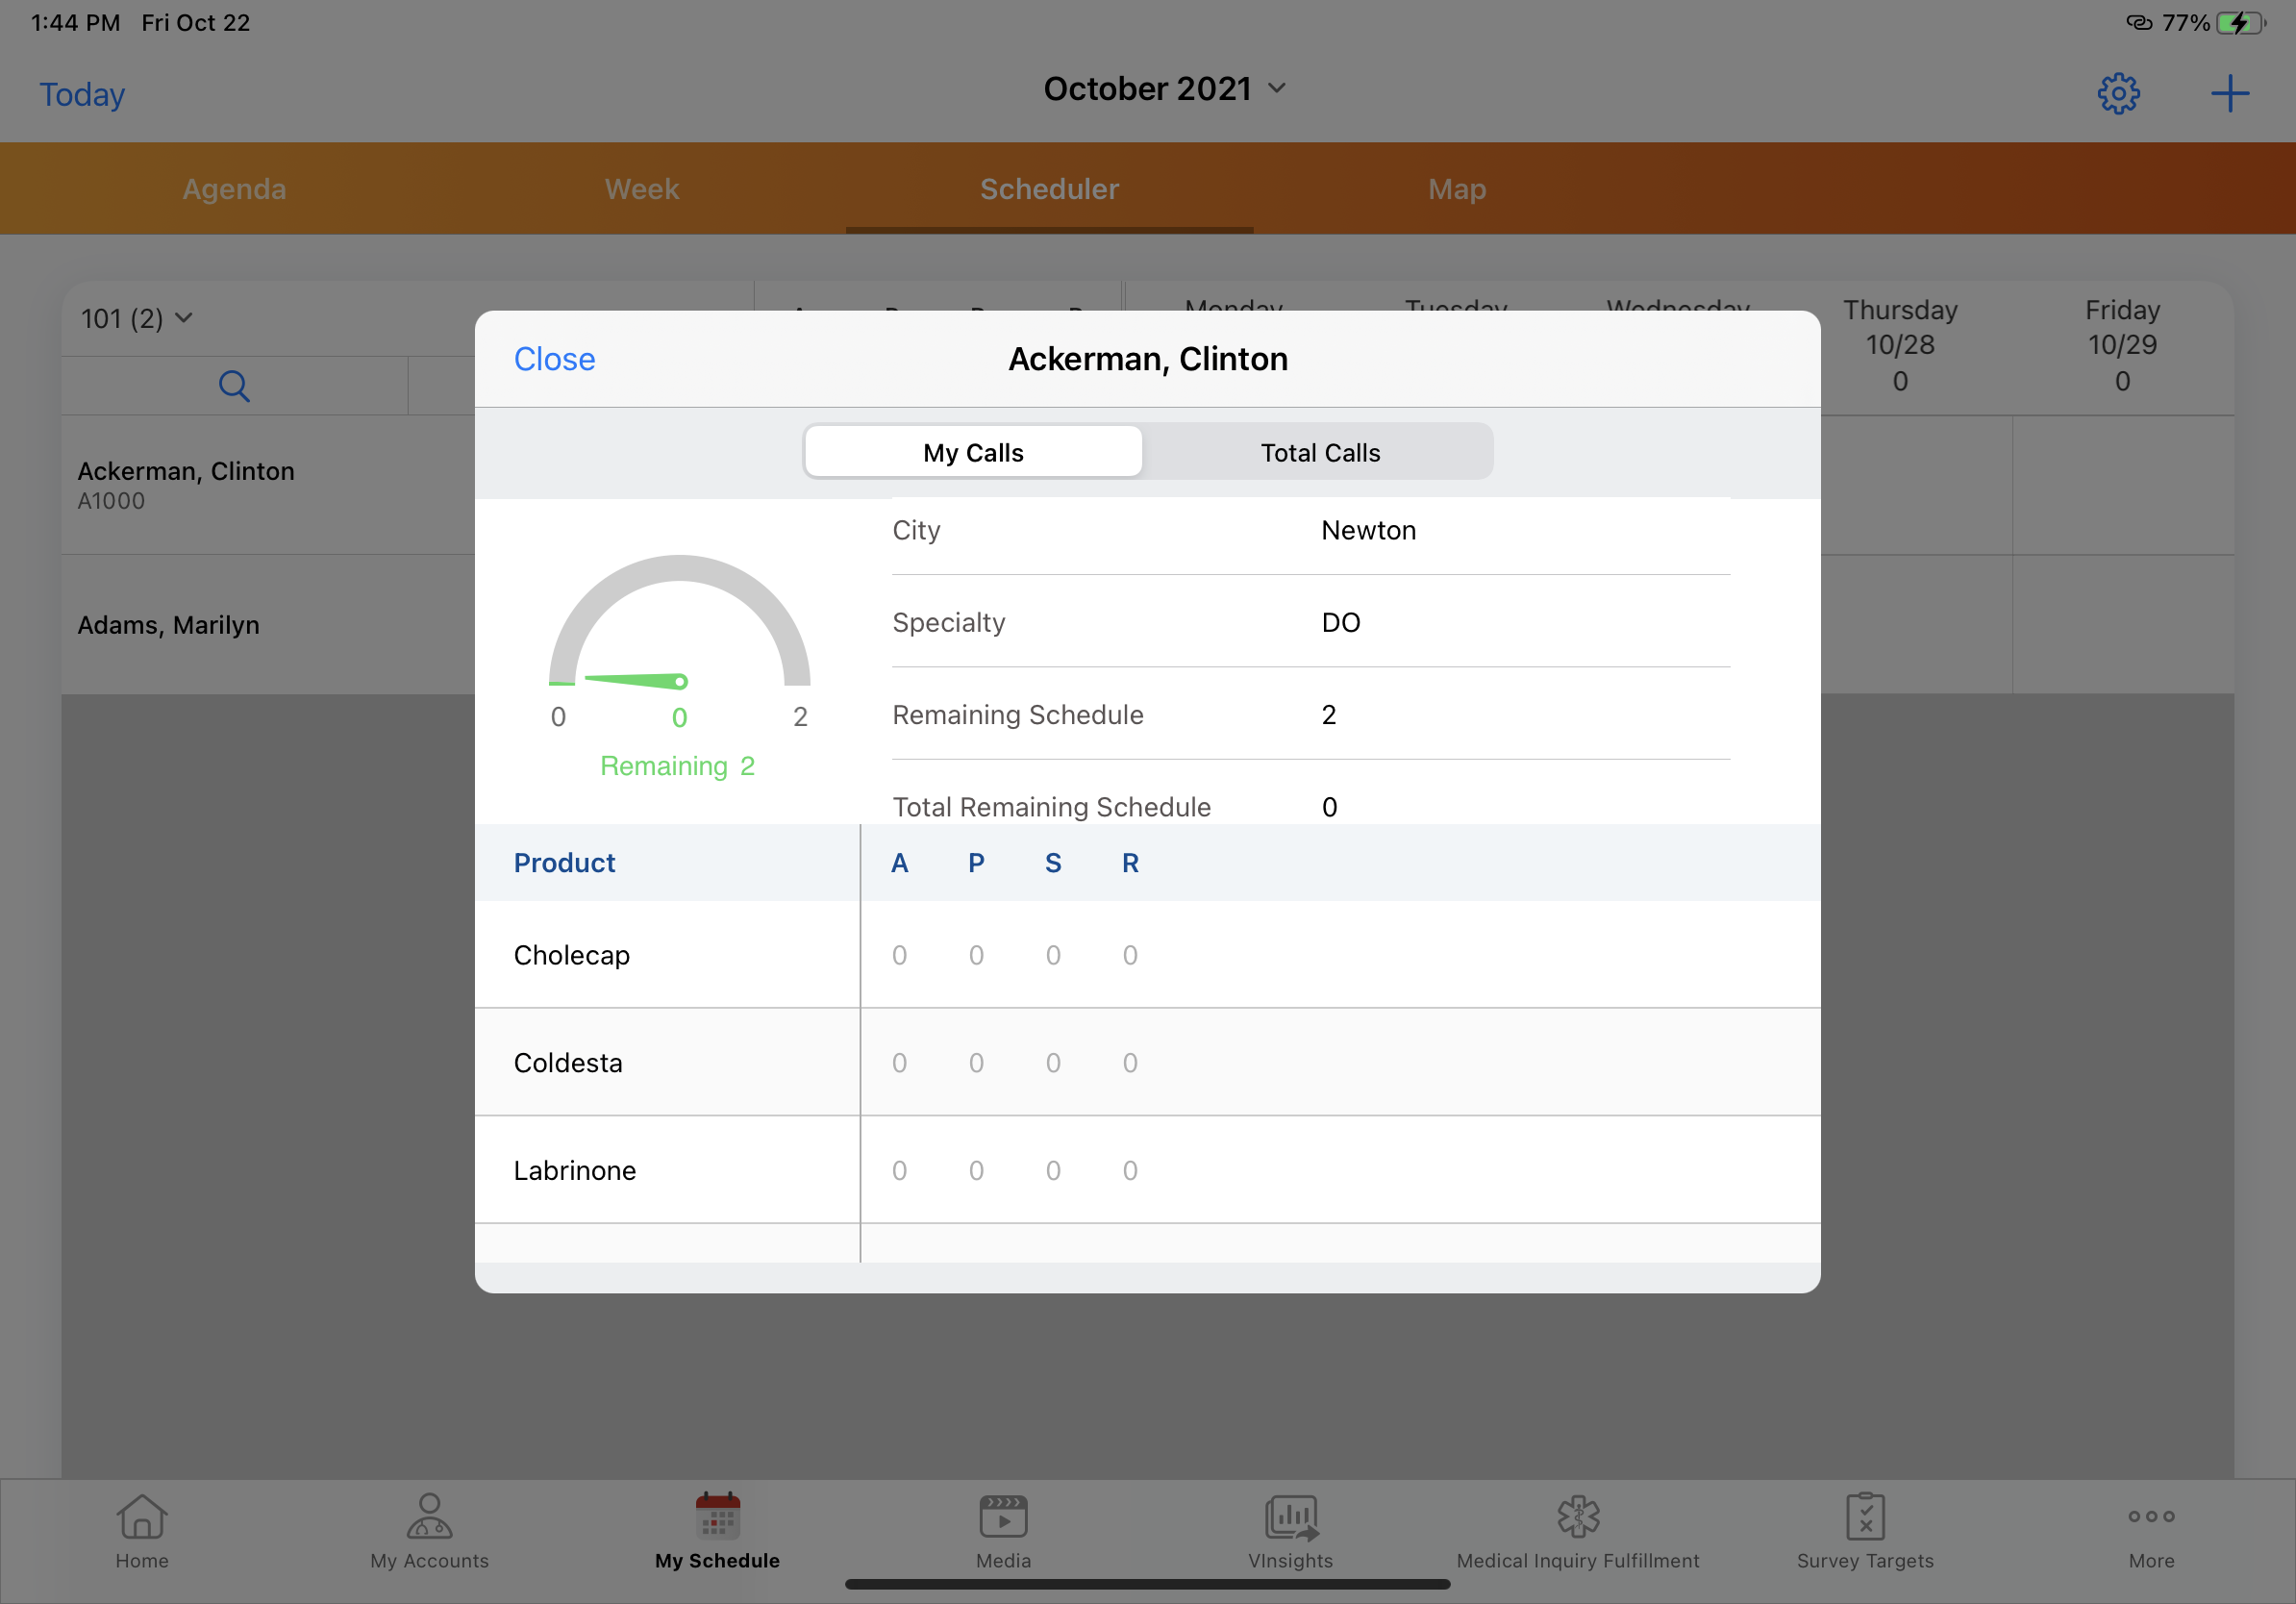Click the green gauge needle indicator
Screen dimensions: 2296x1604
(636, 680)
